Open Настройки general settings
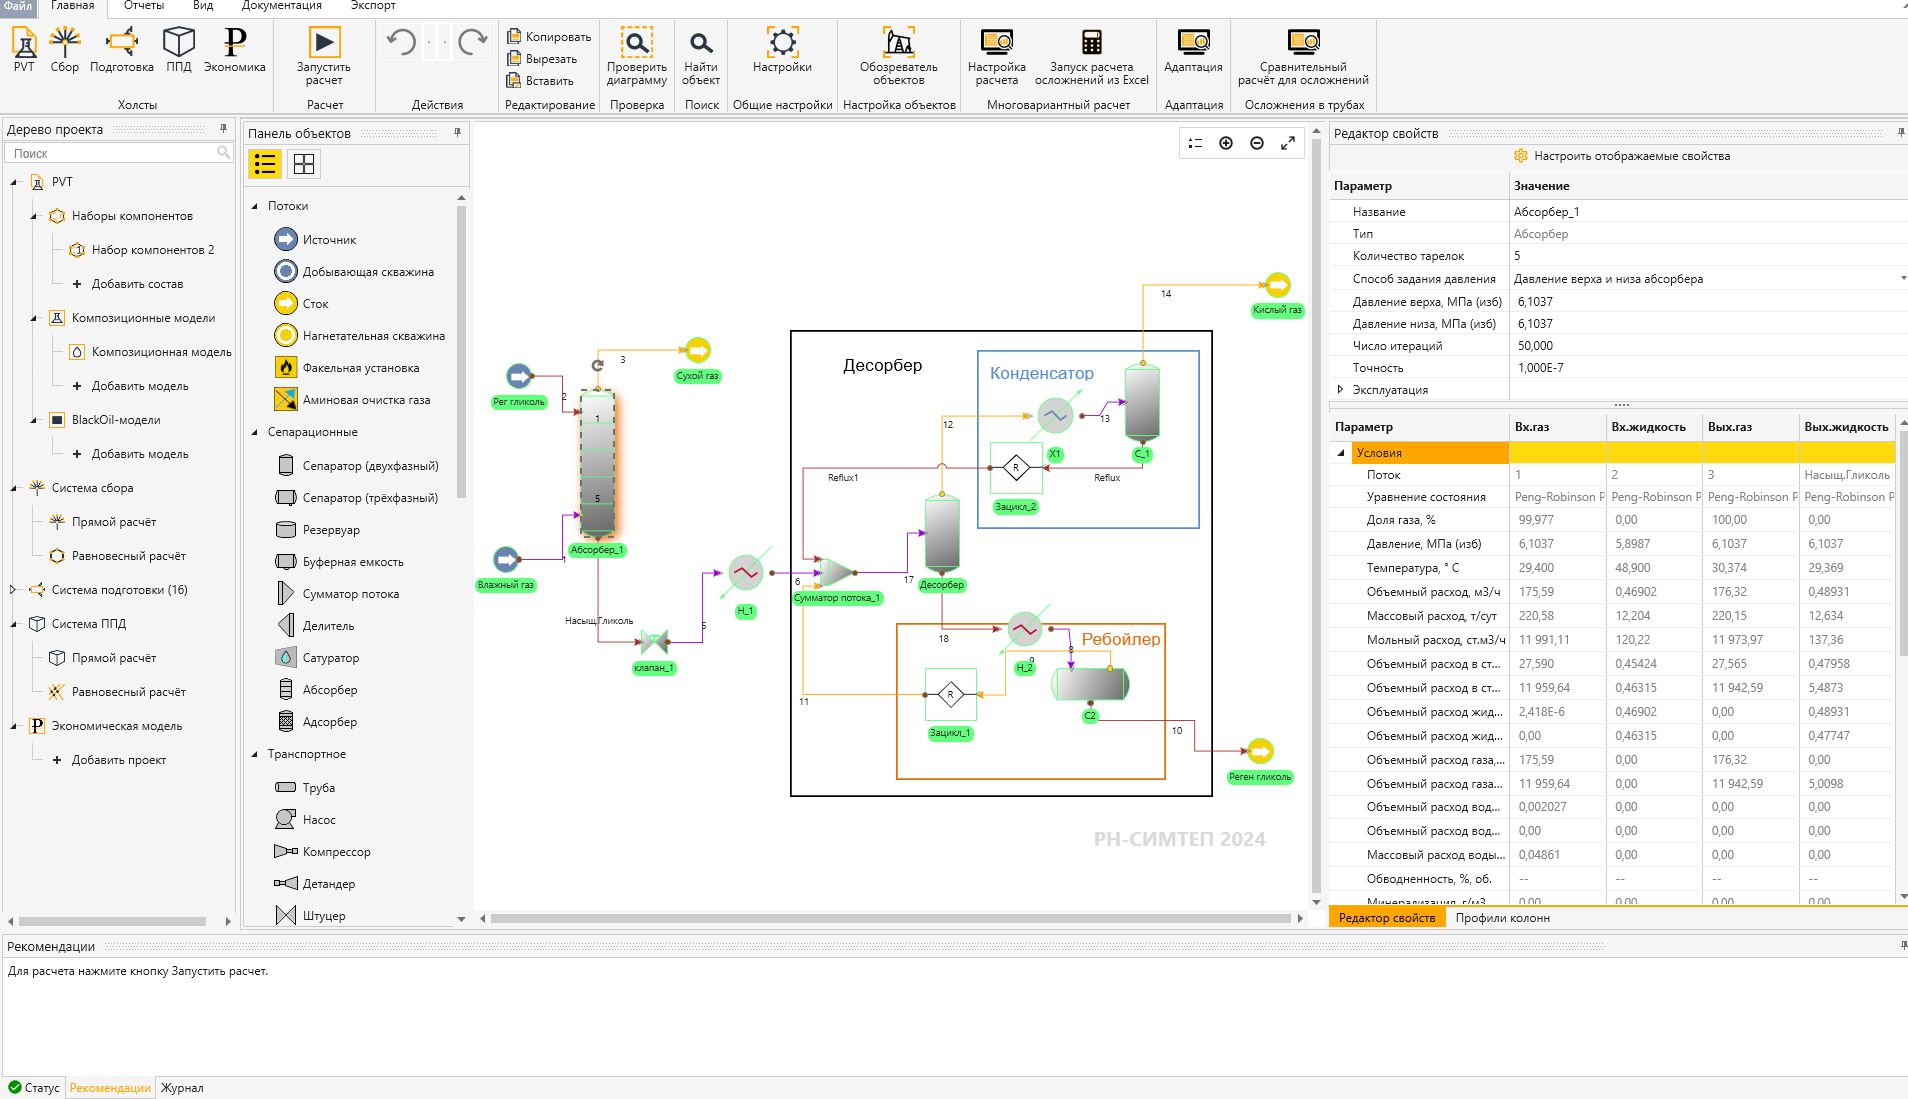 click(782, 50)
